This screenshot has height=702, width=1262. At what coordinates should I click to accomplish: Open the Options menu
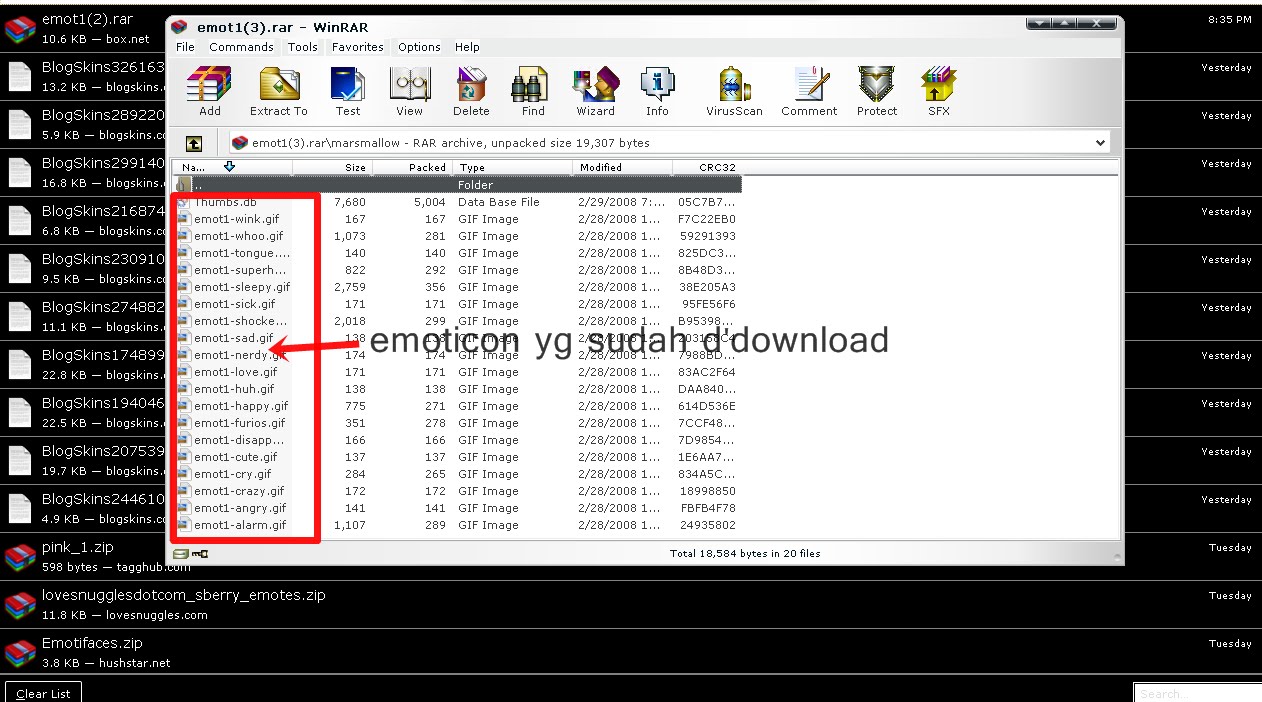(x=419, y=47)
